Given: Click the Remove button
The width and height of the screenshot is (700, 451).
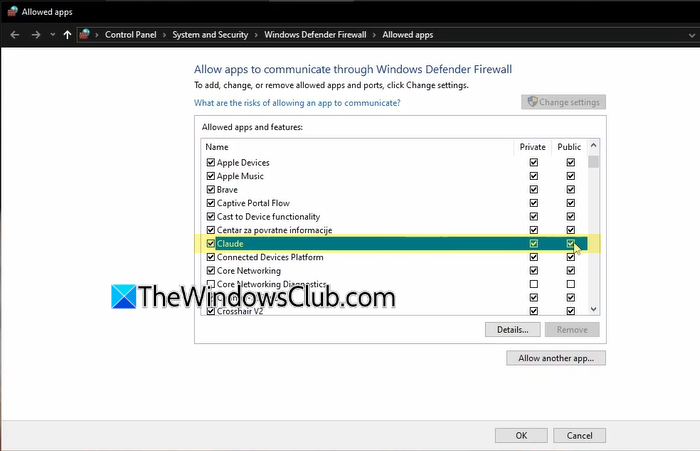Looking at the screenshot, I should click(x=572, y=330).
